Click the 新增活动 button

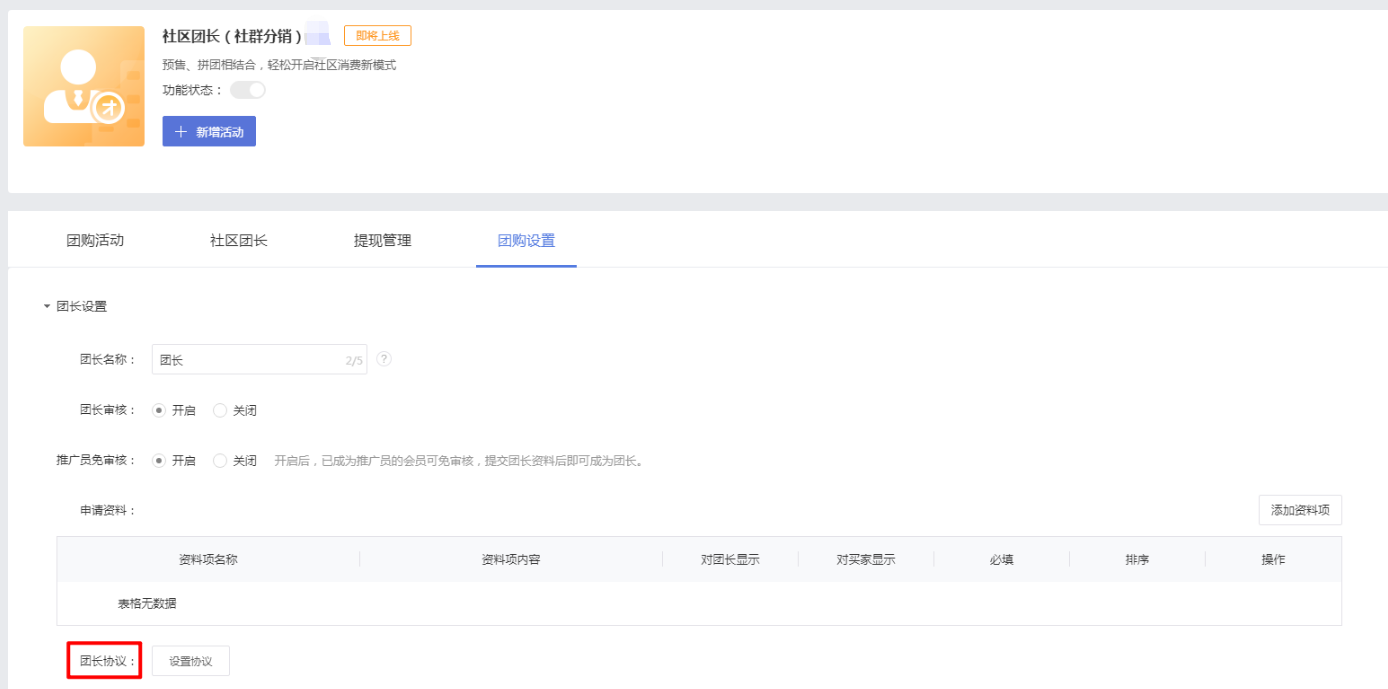209,131
